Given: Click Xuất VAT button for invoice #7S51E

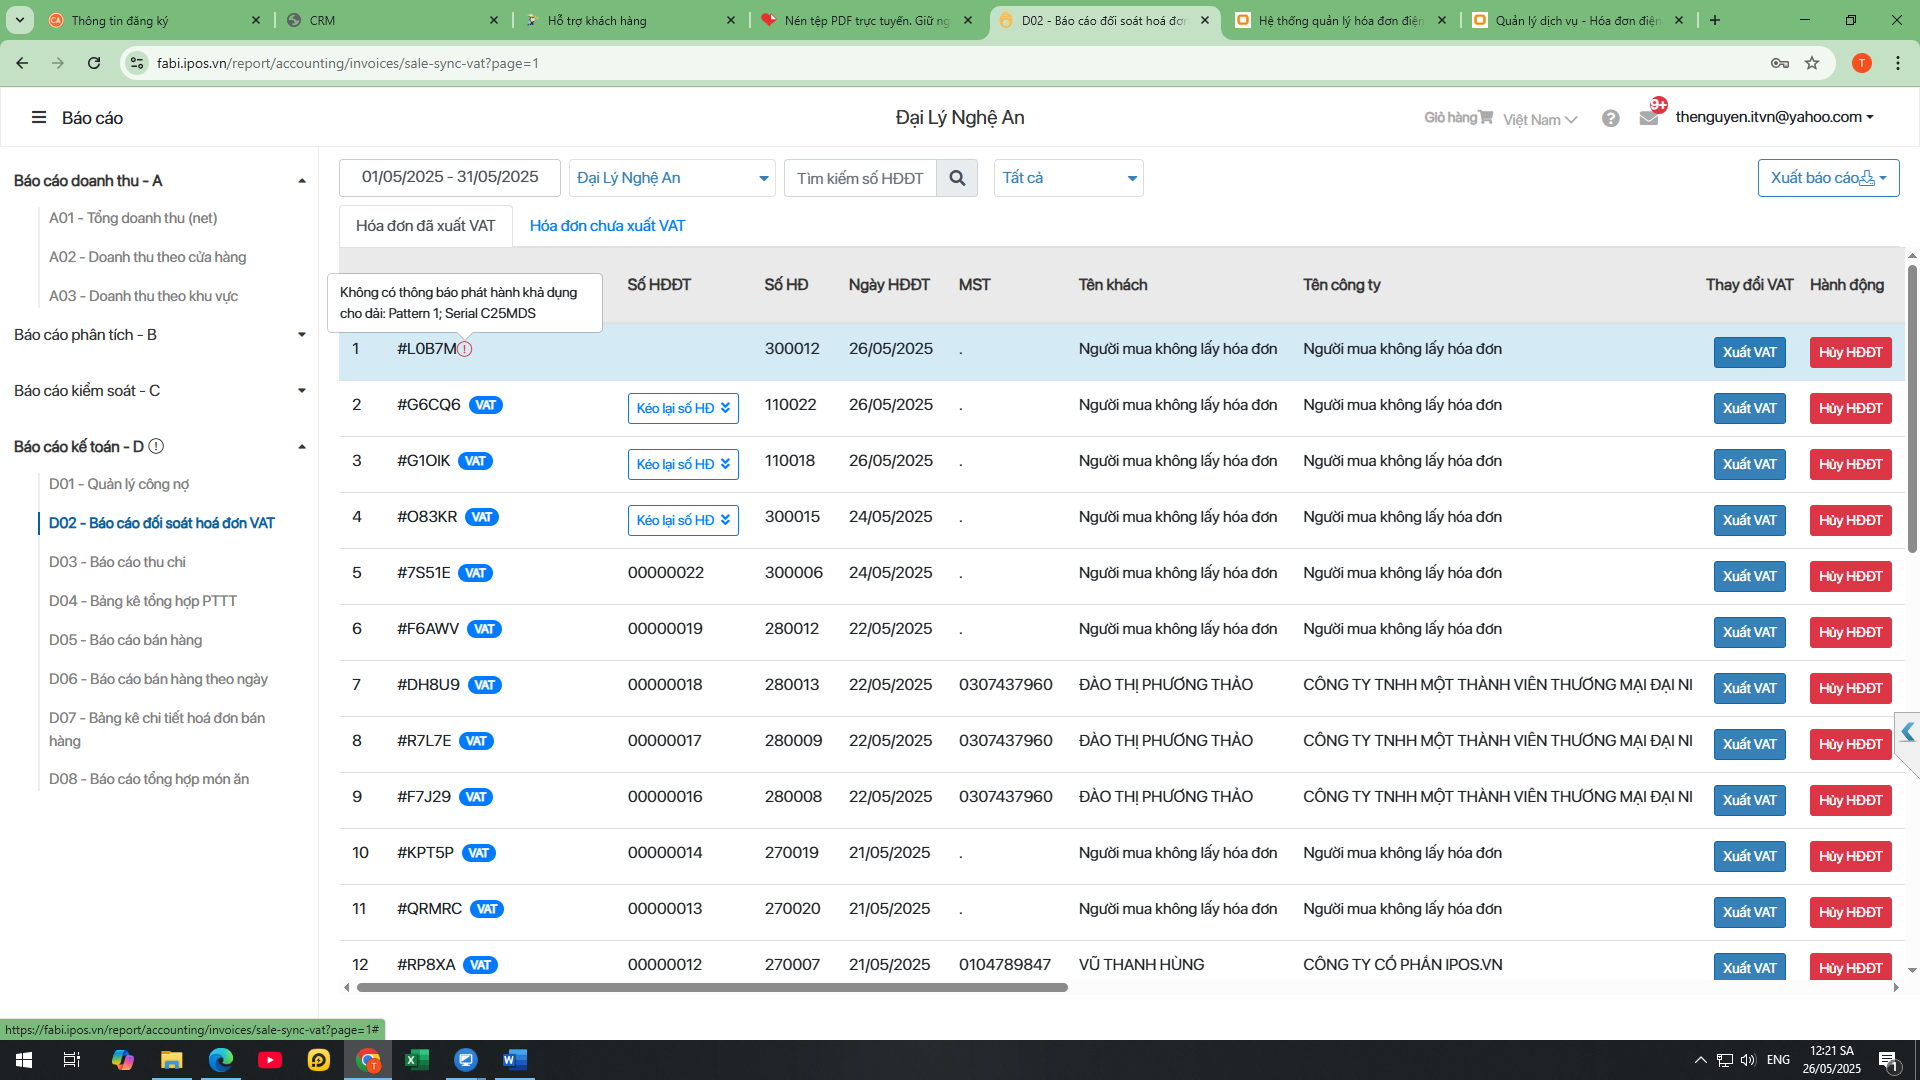Looking at the screenshot, I should 1749,576.
